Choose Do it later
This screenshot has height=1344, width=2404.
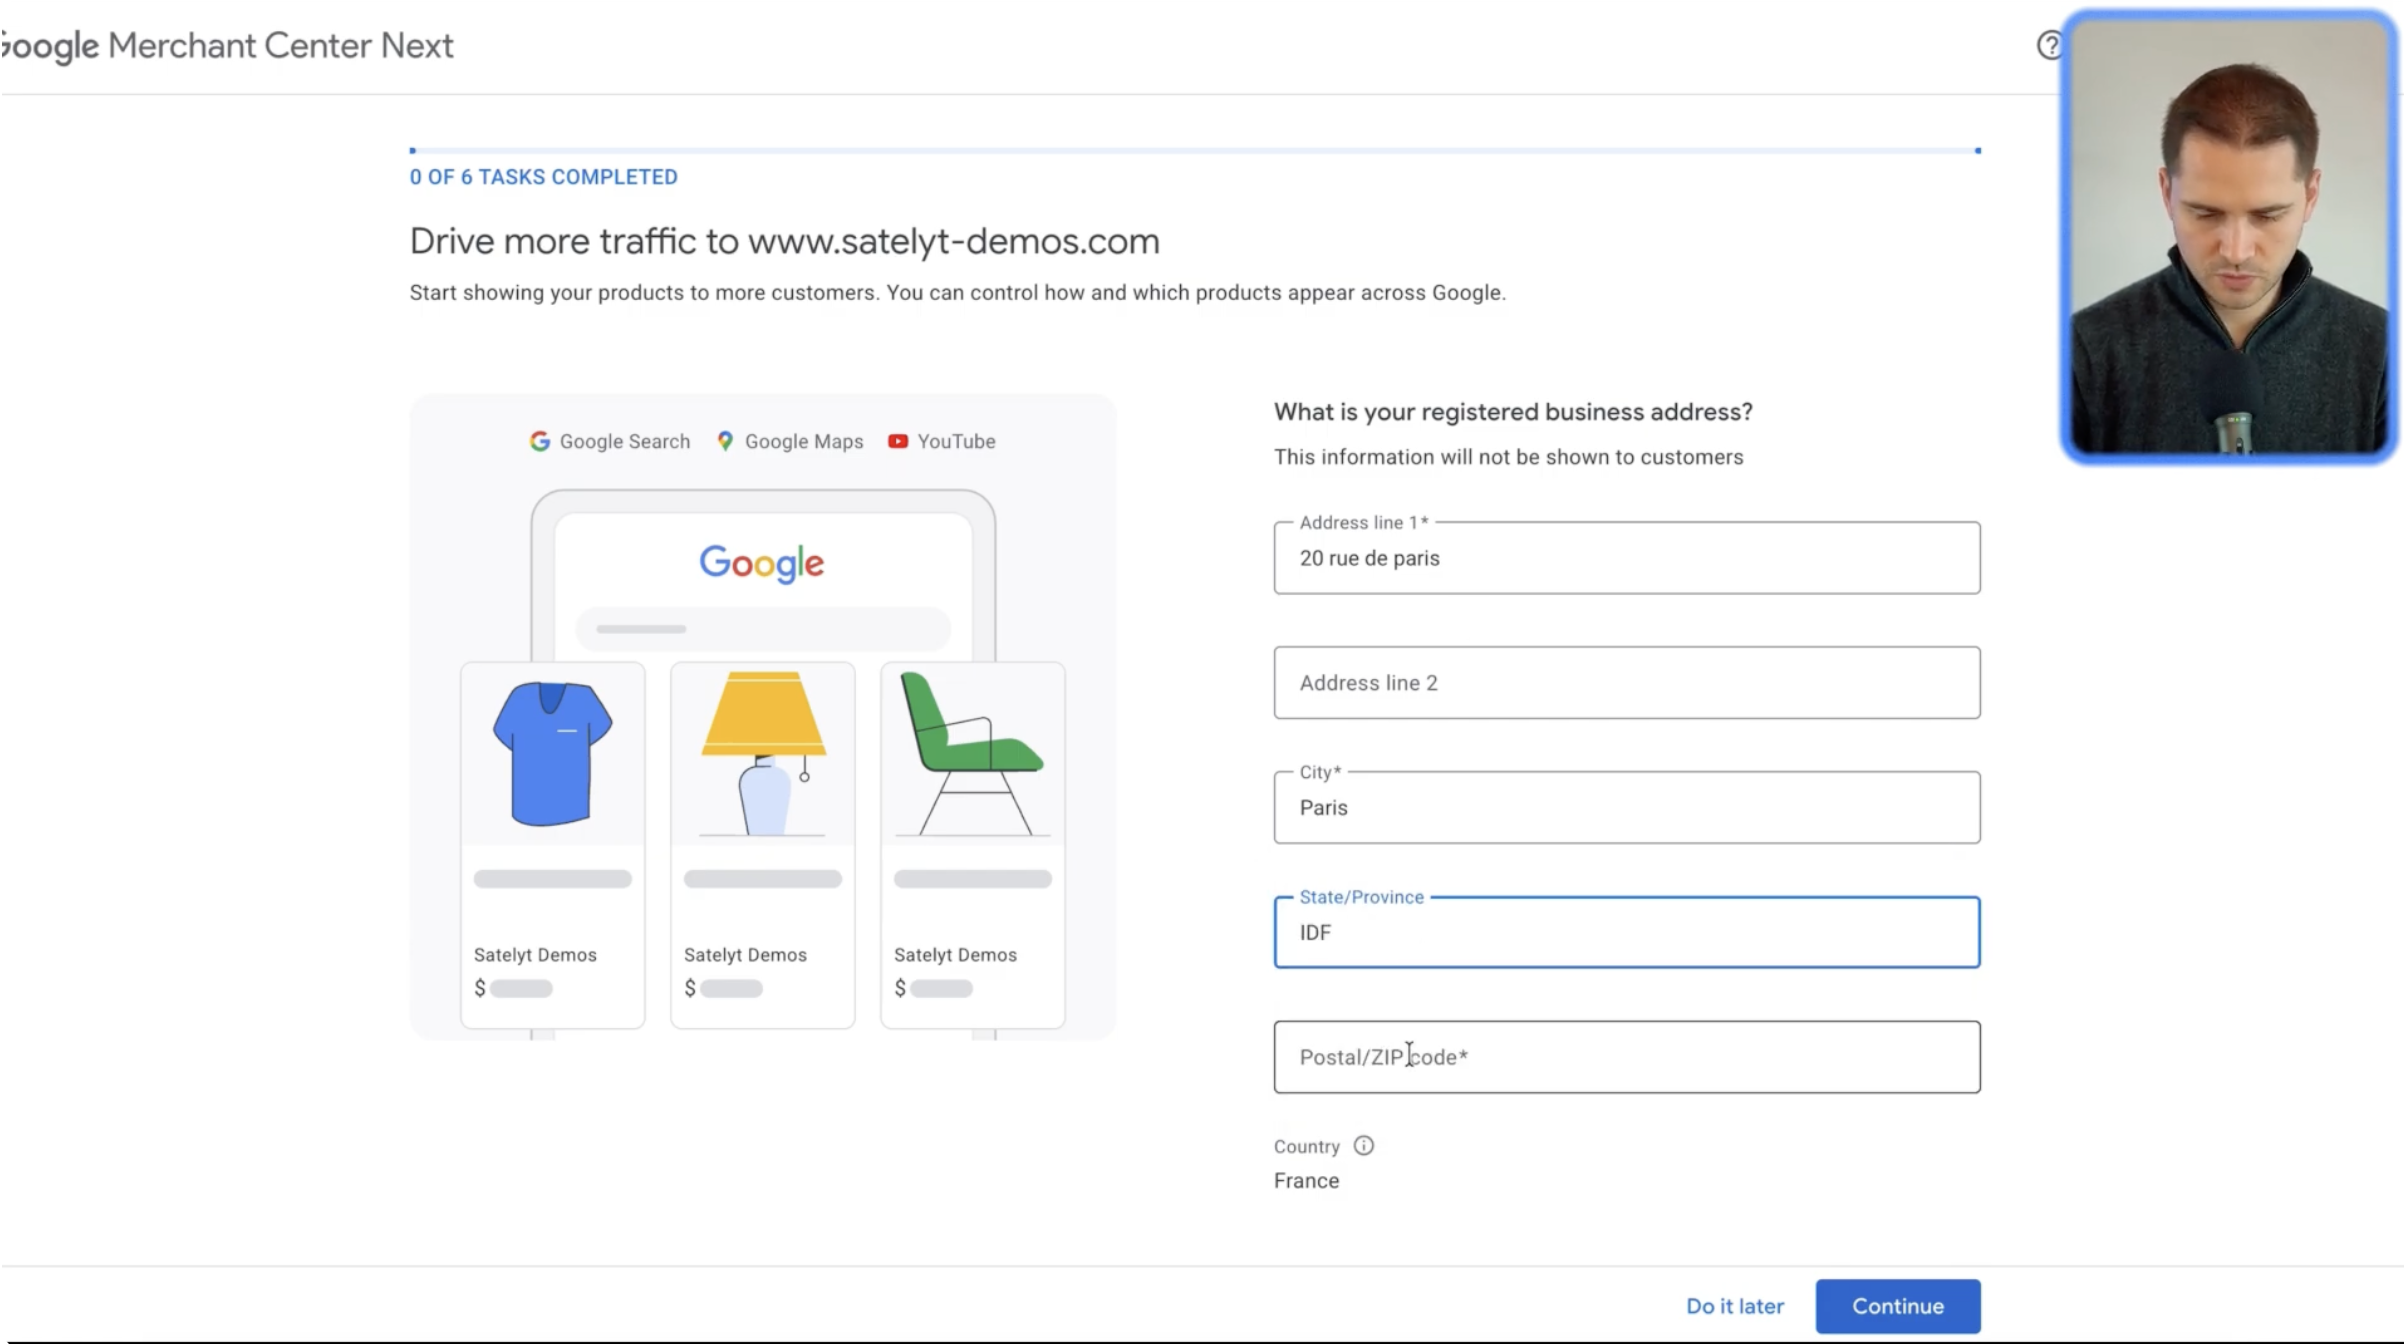tap(1735, 1306)
